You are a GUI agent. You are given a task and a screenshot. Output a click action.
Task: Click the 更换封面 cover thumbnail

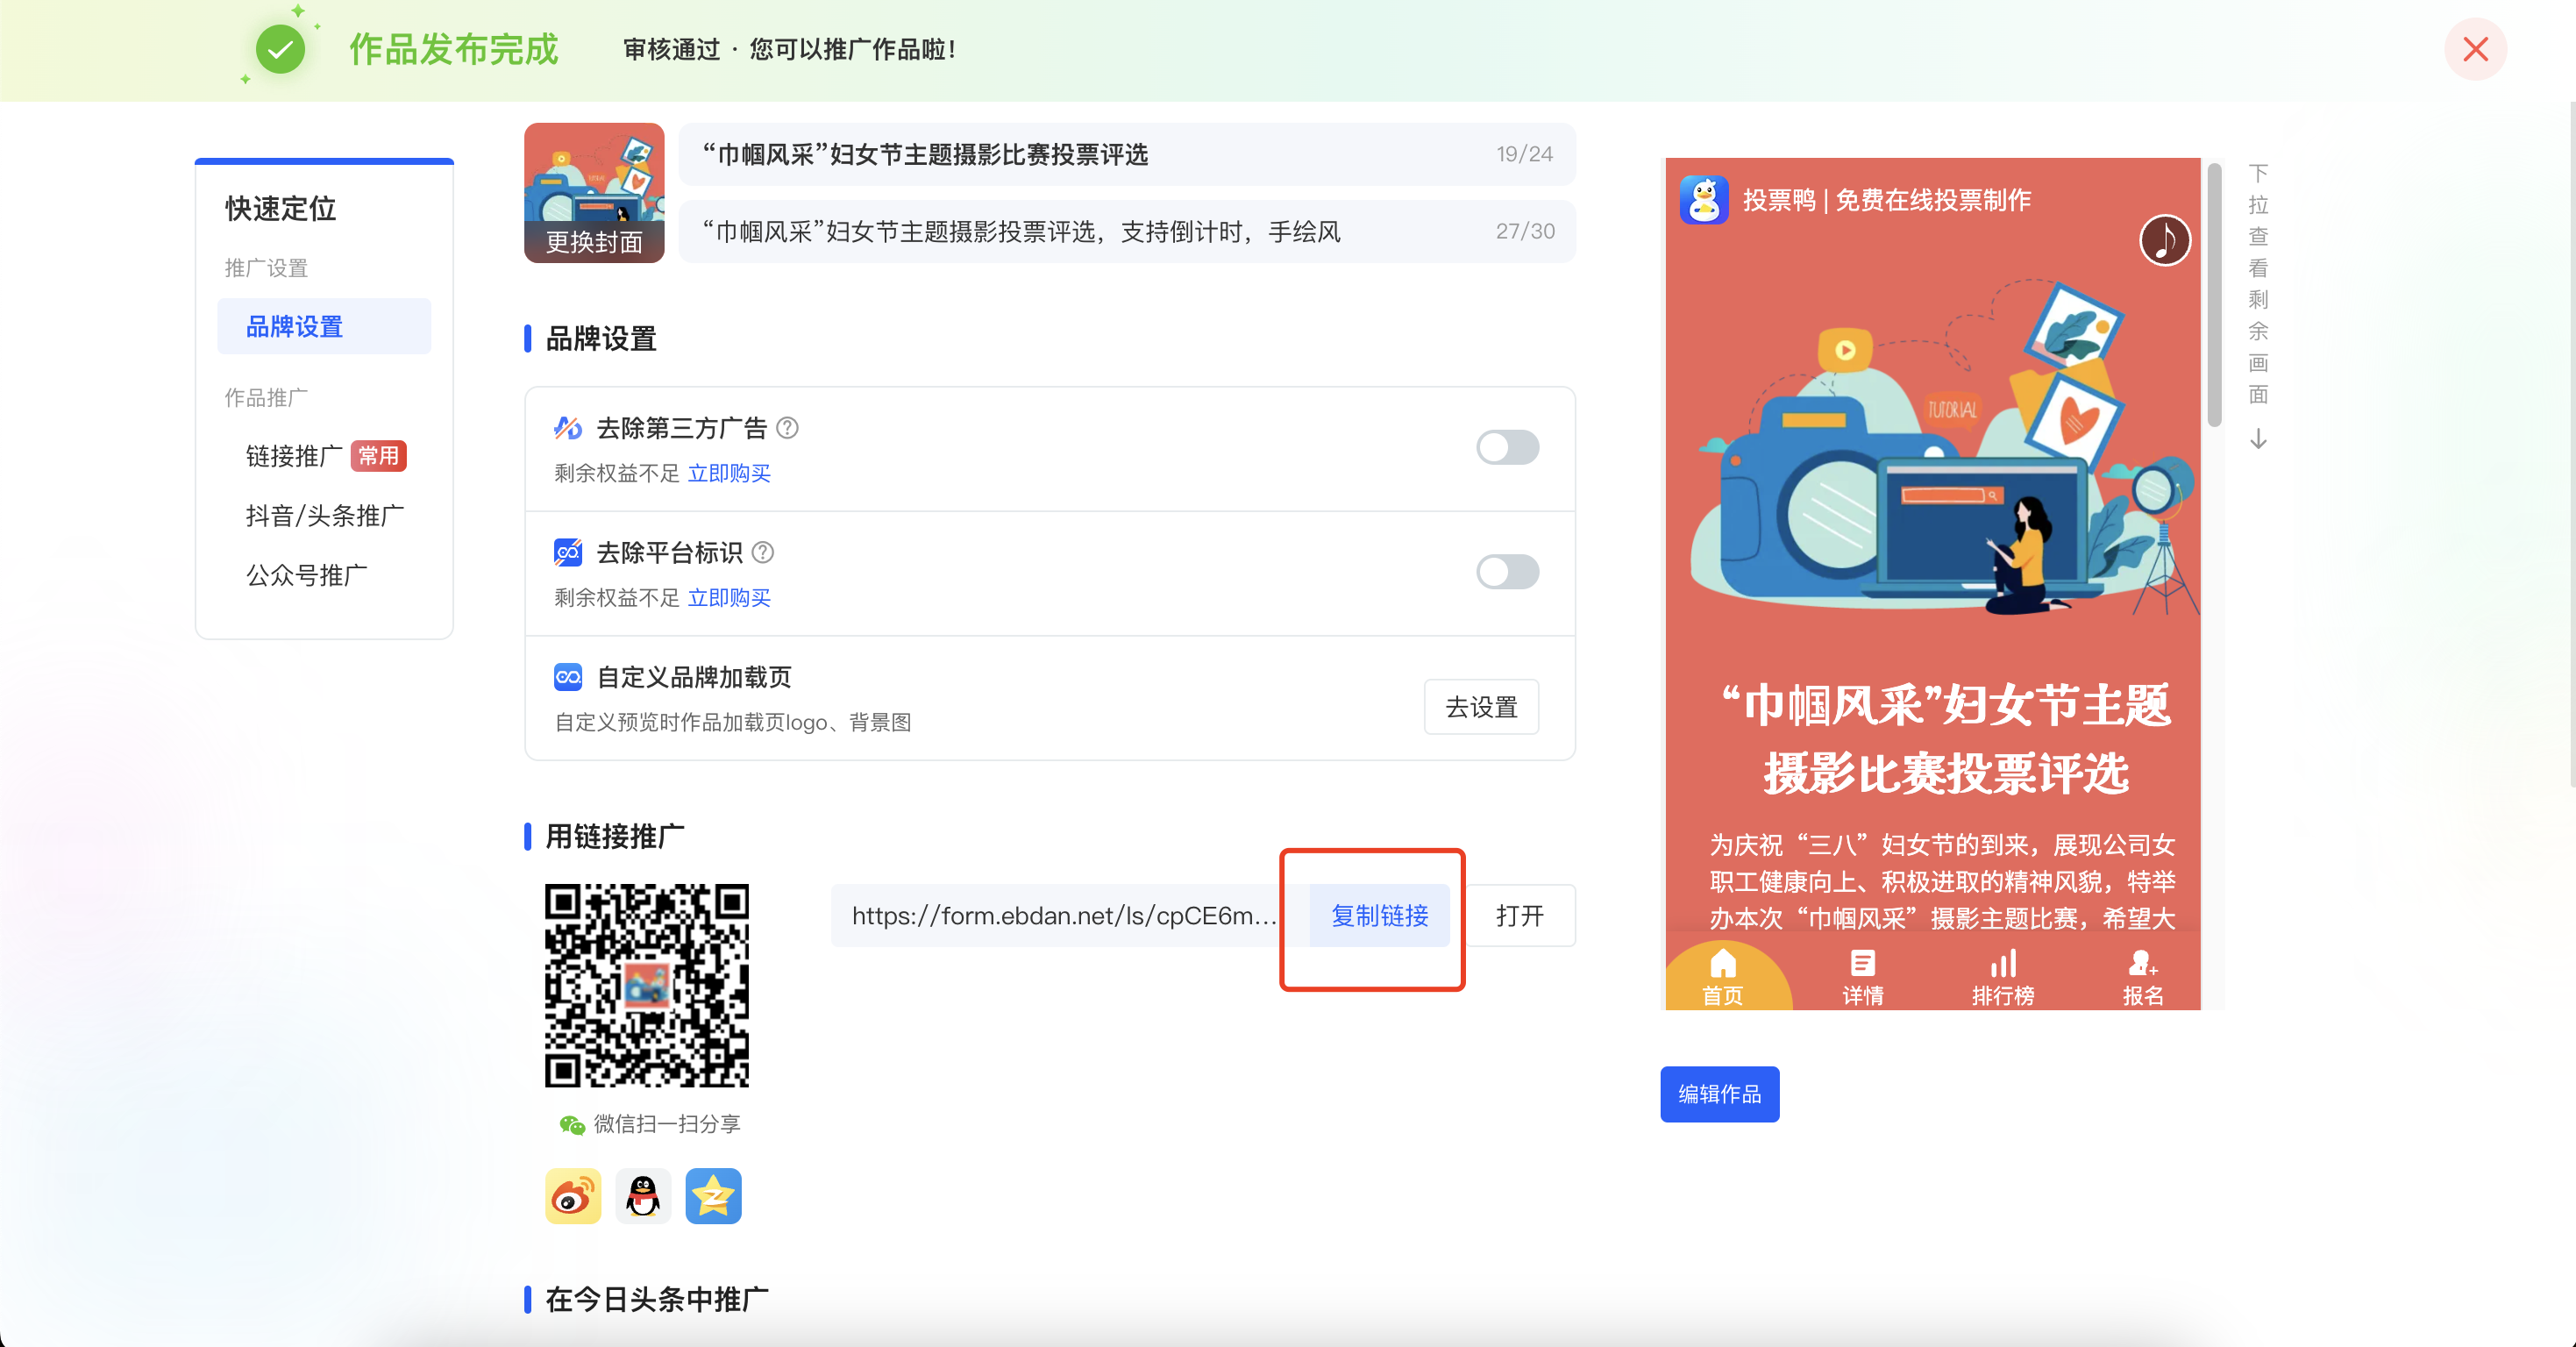click(x=594, y=193)
